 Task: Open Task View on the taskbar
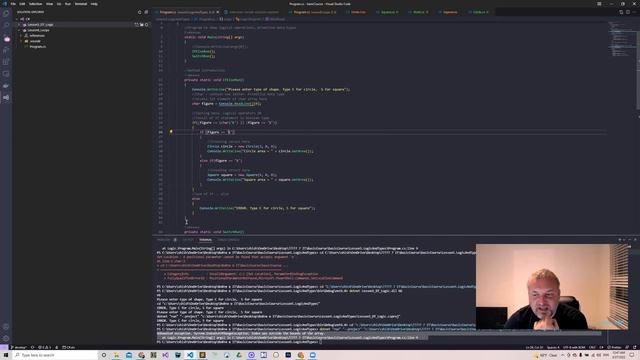pos(104,355)
